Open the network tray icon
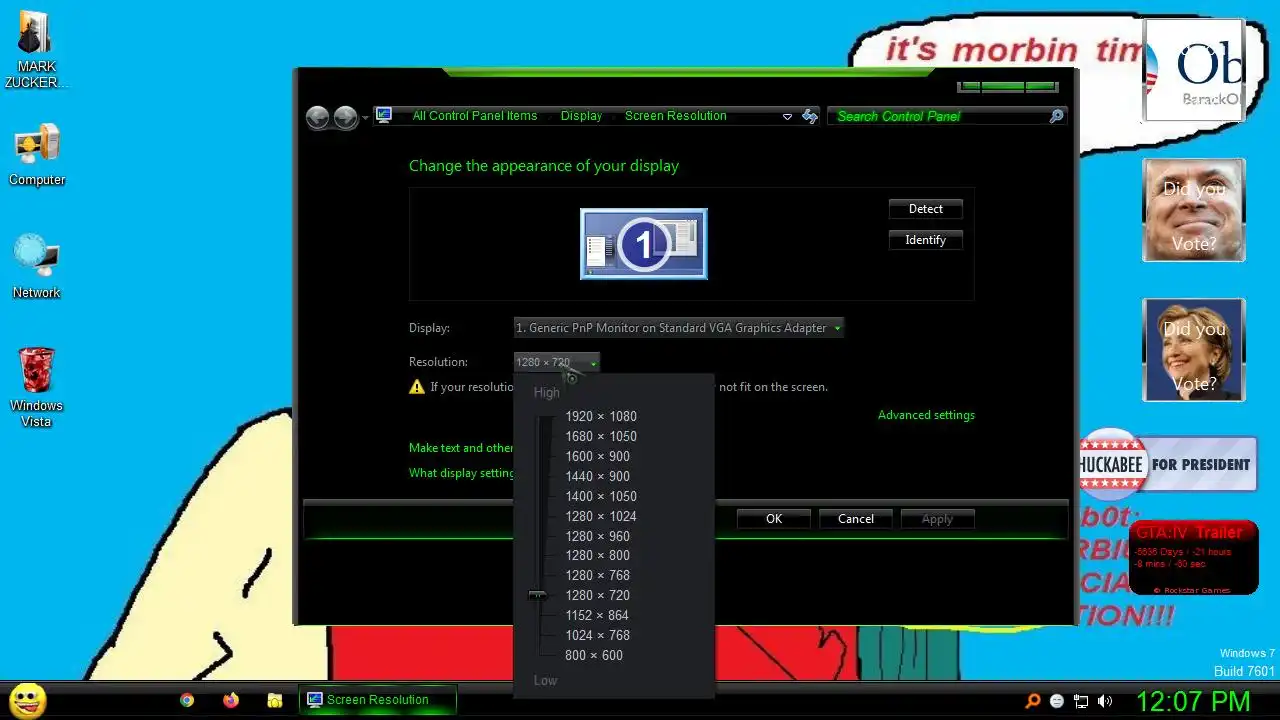The image size is (1280, 720). [1081, 701]
